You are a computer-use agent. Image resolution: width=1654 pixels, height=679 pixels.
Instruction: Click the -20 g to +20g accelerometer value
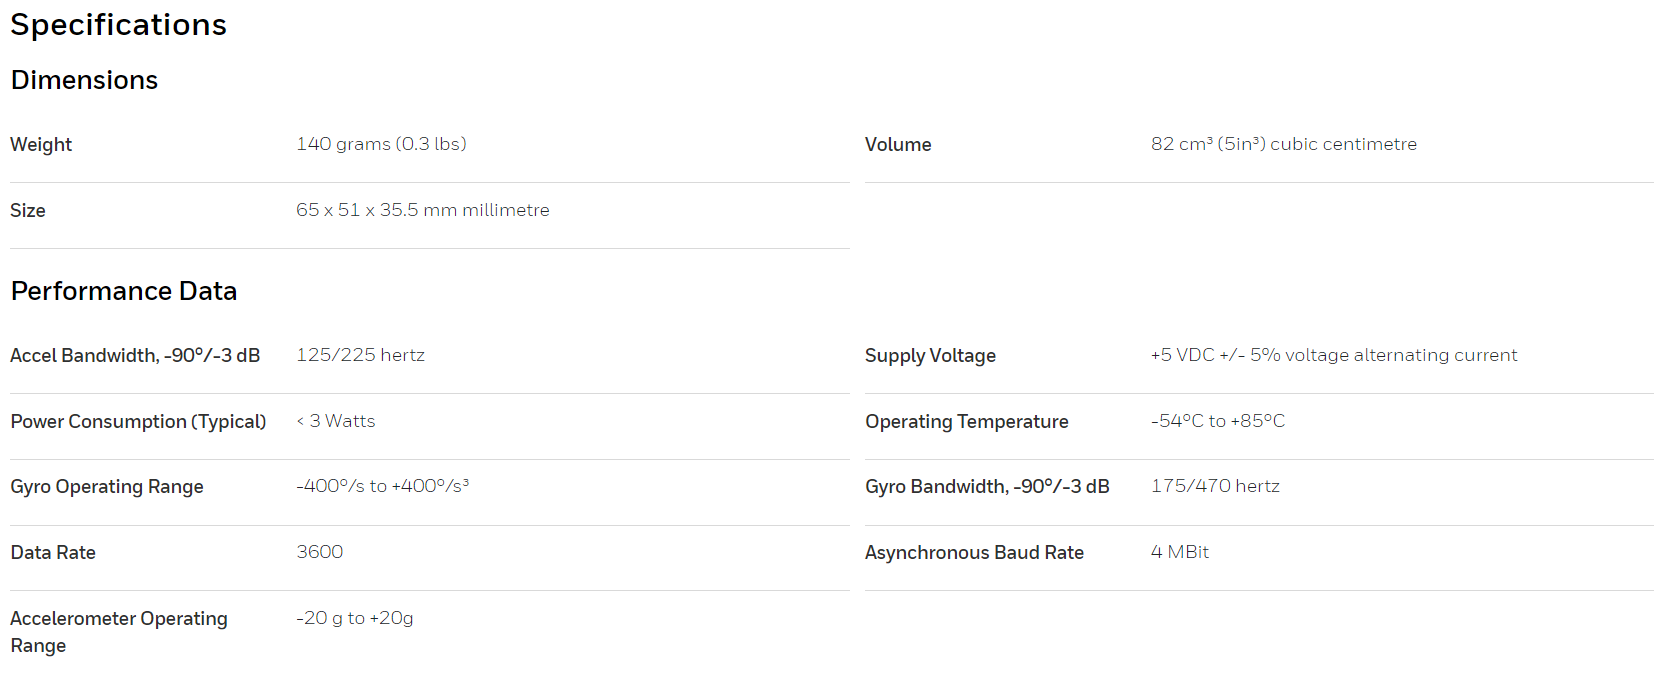click(x=355, y=618)
